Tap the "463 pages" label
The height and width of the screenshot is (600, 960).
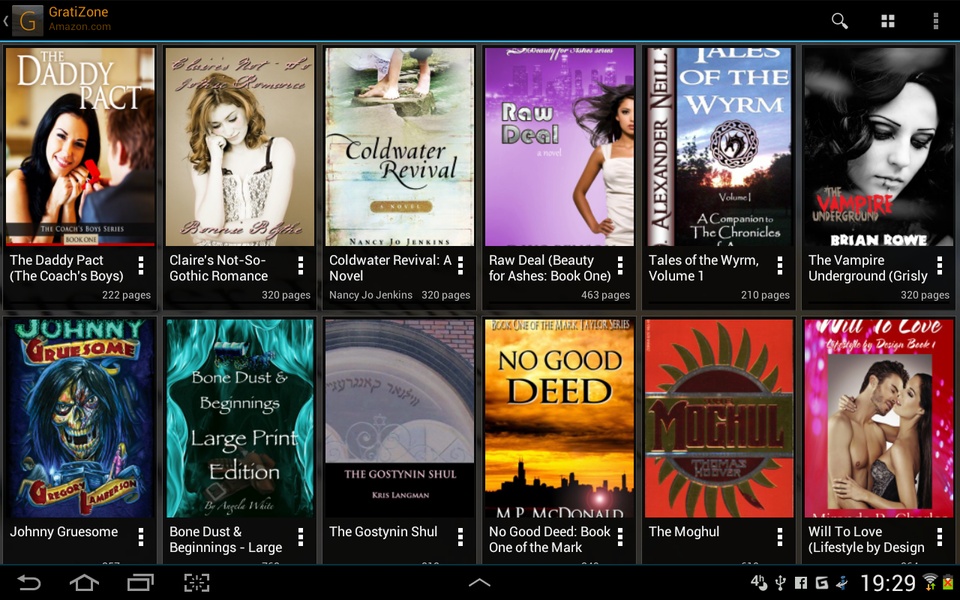tap(606, 295)
